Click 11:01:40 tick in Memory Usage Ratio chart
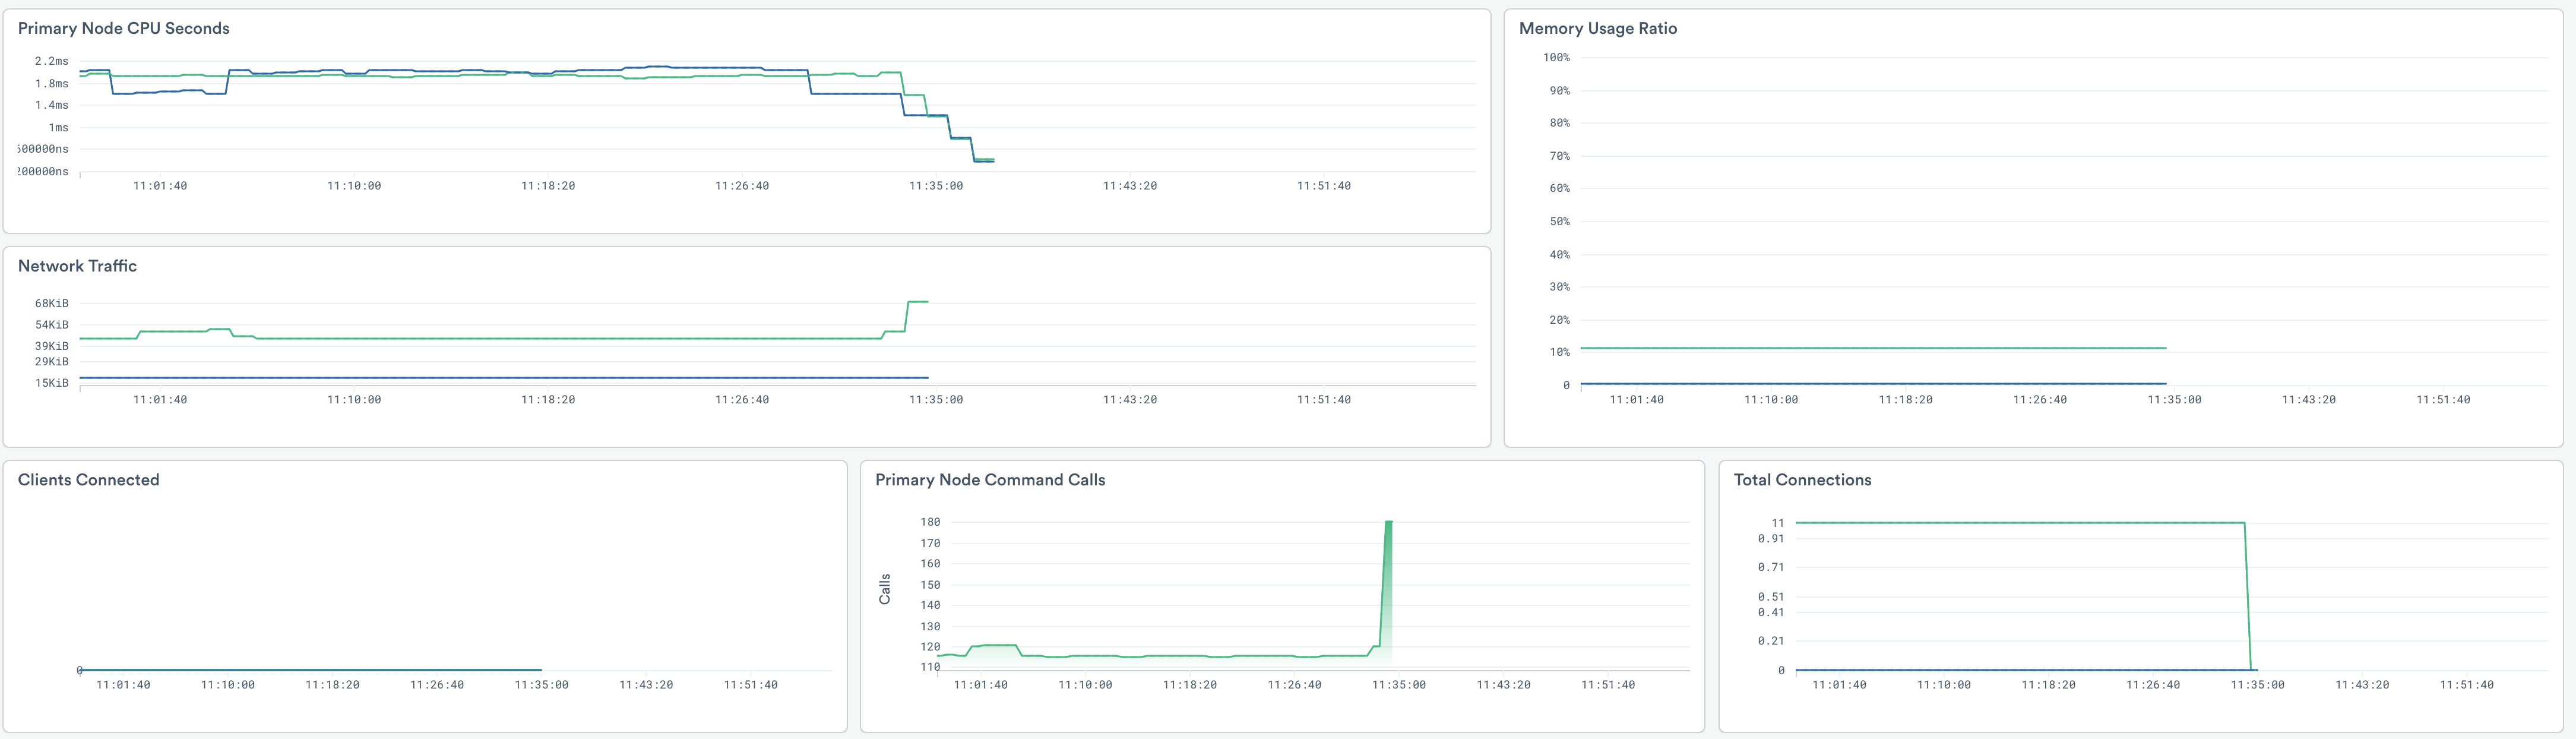The height and width of the screenshot is (739, 2576). [1637, 400]
